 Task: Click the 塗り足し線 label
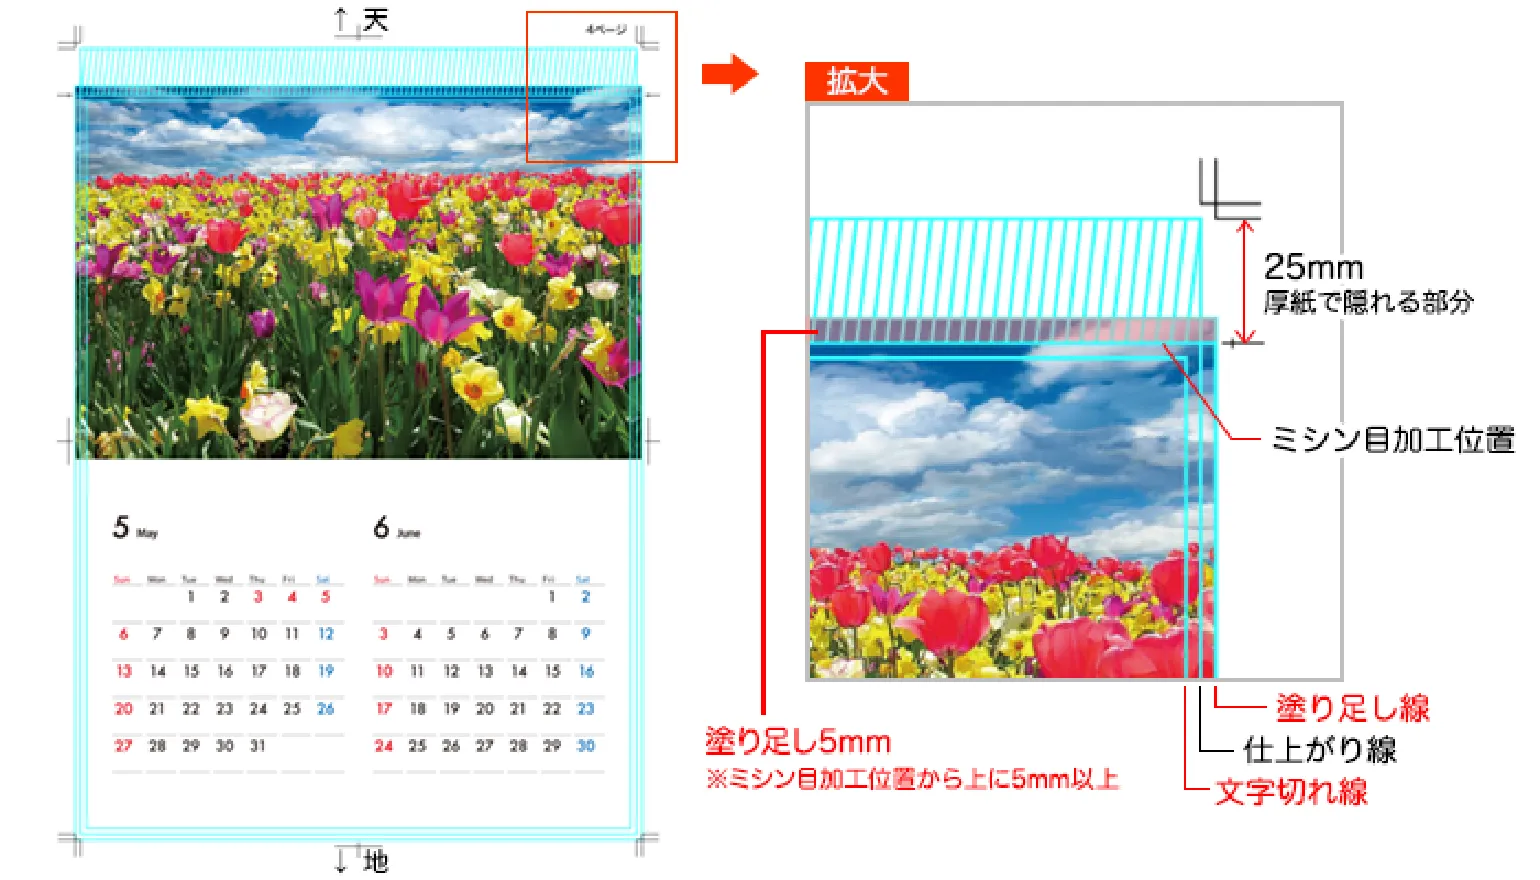(x=1352, y=708)
